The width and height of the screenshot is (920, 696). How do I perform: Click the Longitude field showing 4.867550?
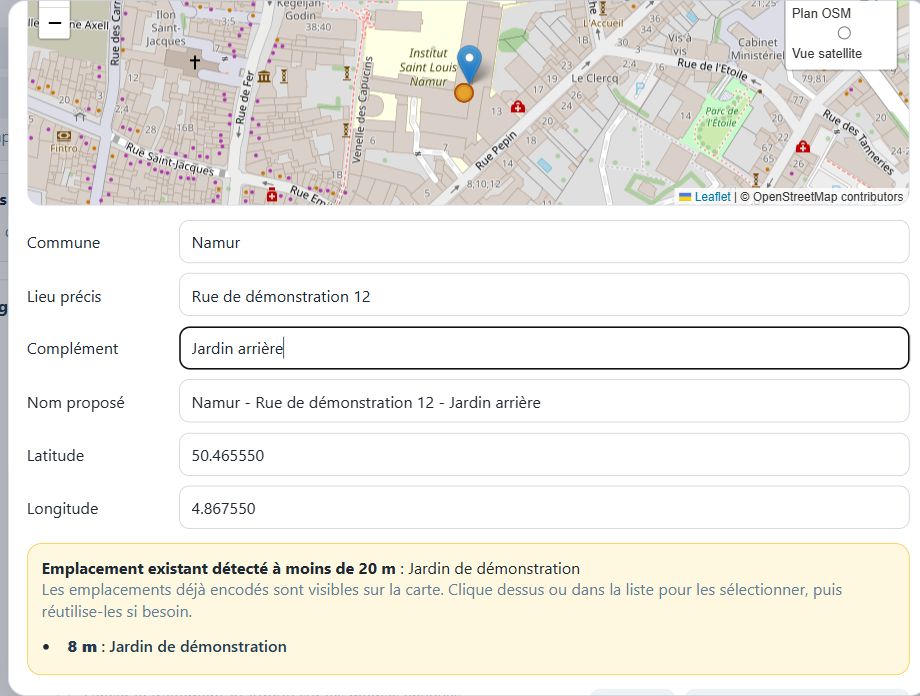[x=544, y=508]
